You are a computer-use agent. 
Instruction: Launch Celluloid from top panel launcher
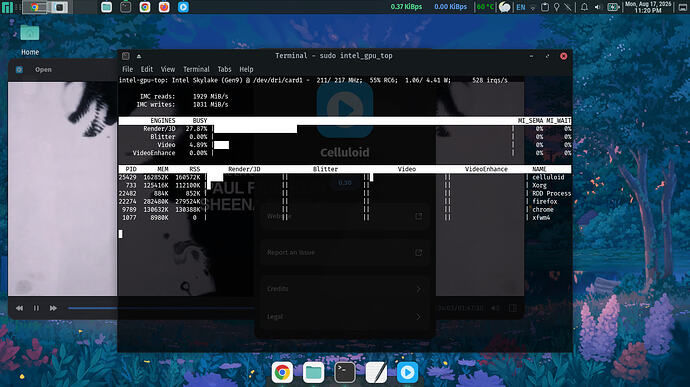(x=184, y=7)
